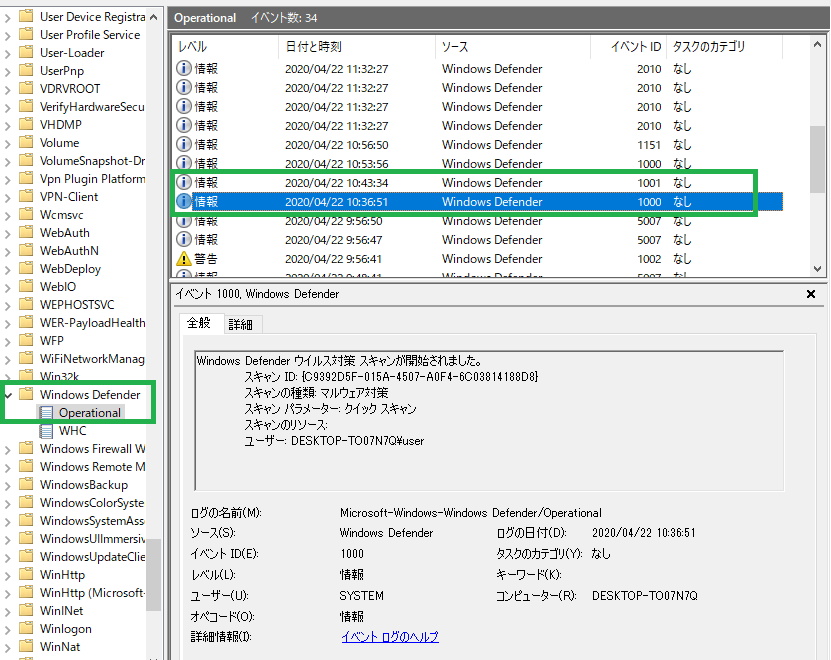Click the info icon of event 1151 row

click(x=183, y=144)
